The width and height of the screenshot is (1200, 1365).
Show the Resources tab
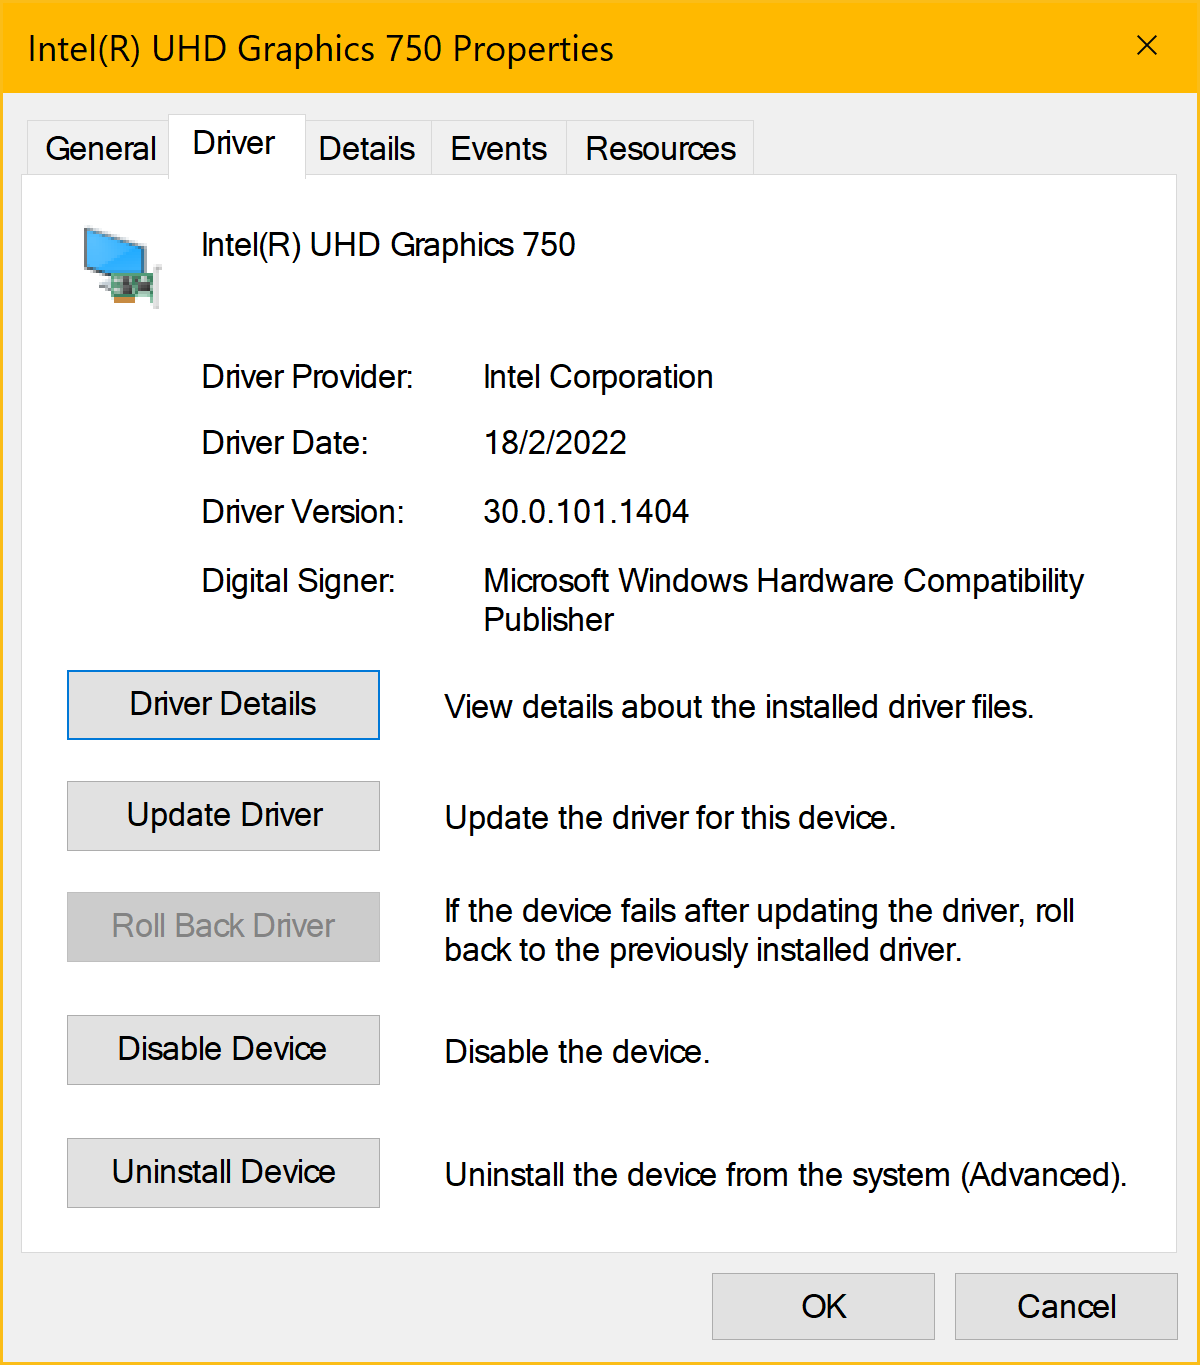[x=660, y=149]
